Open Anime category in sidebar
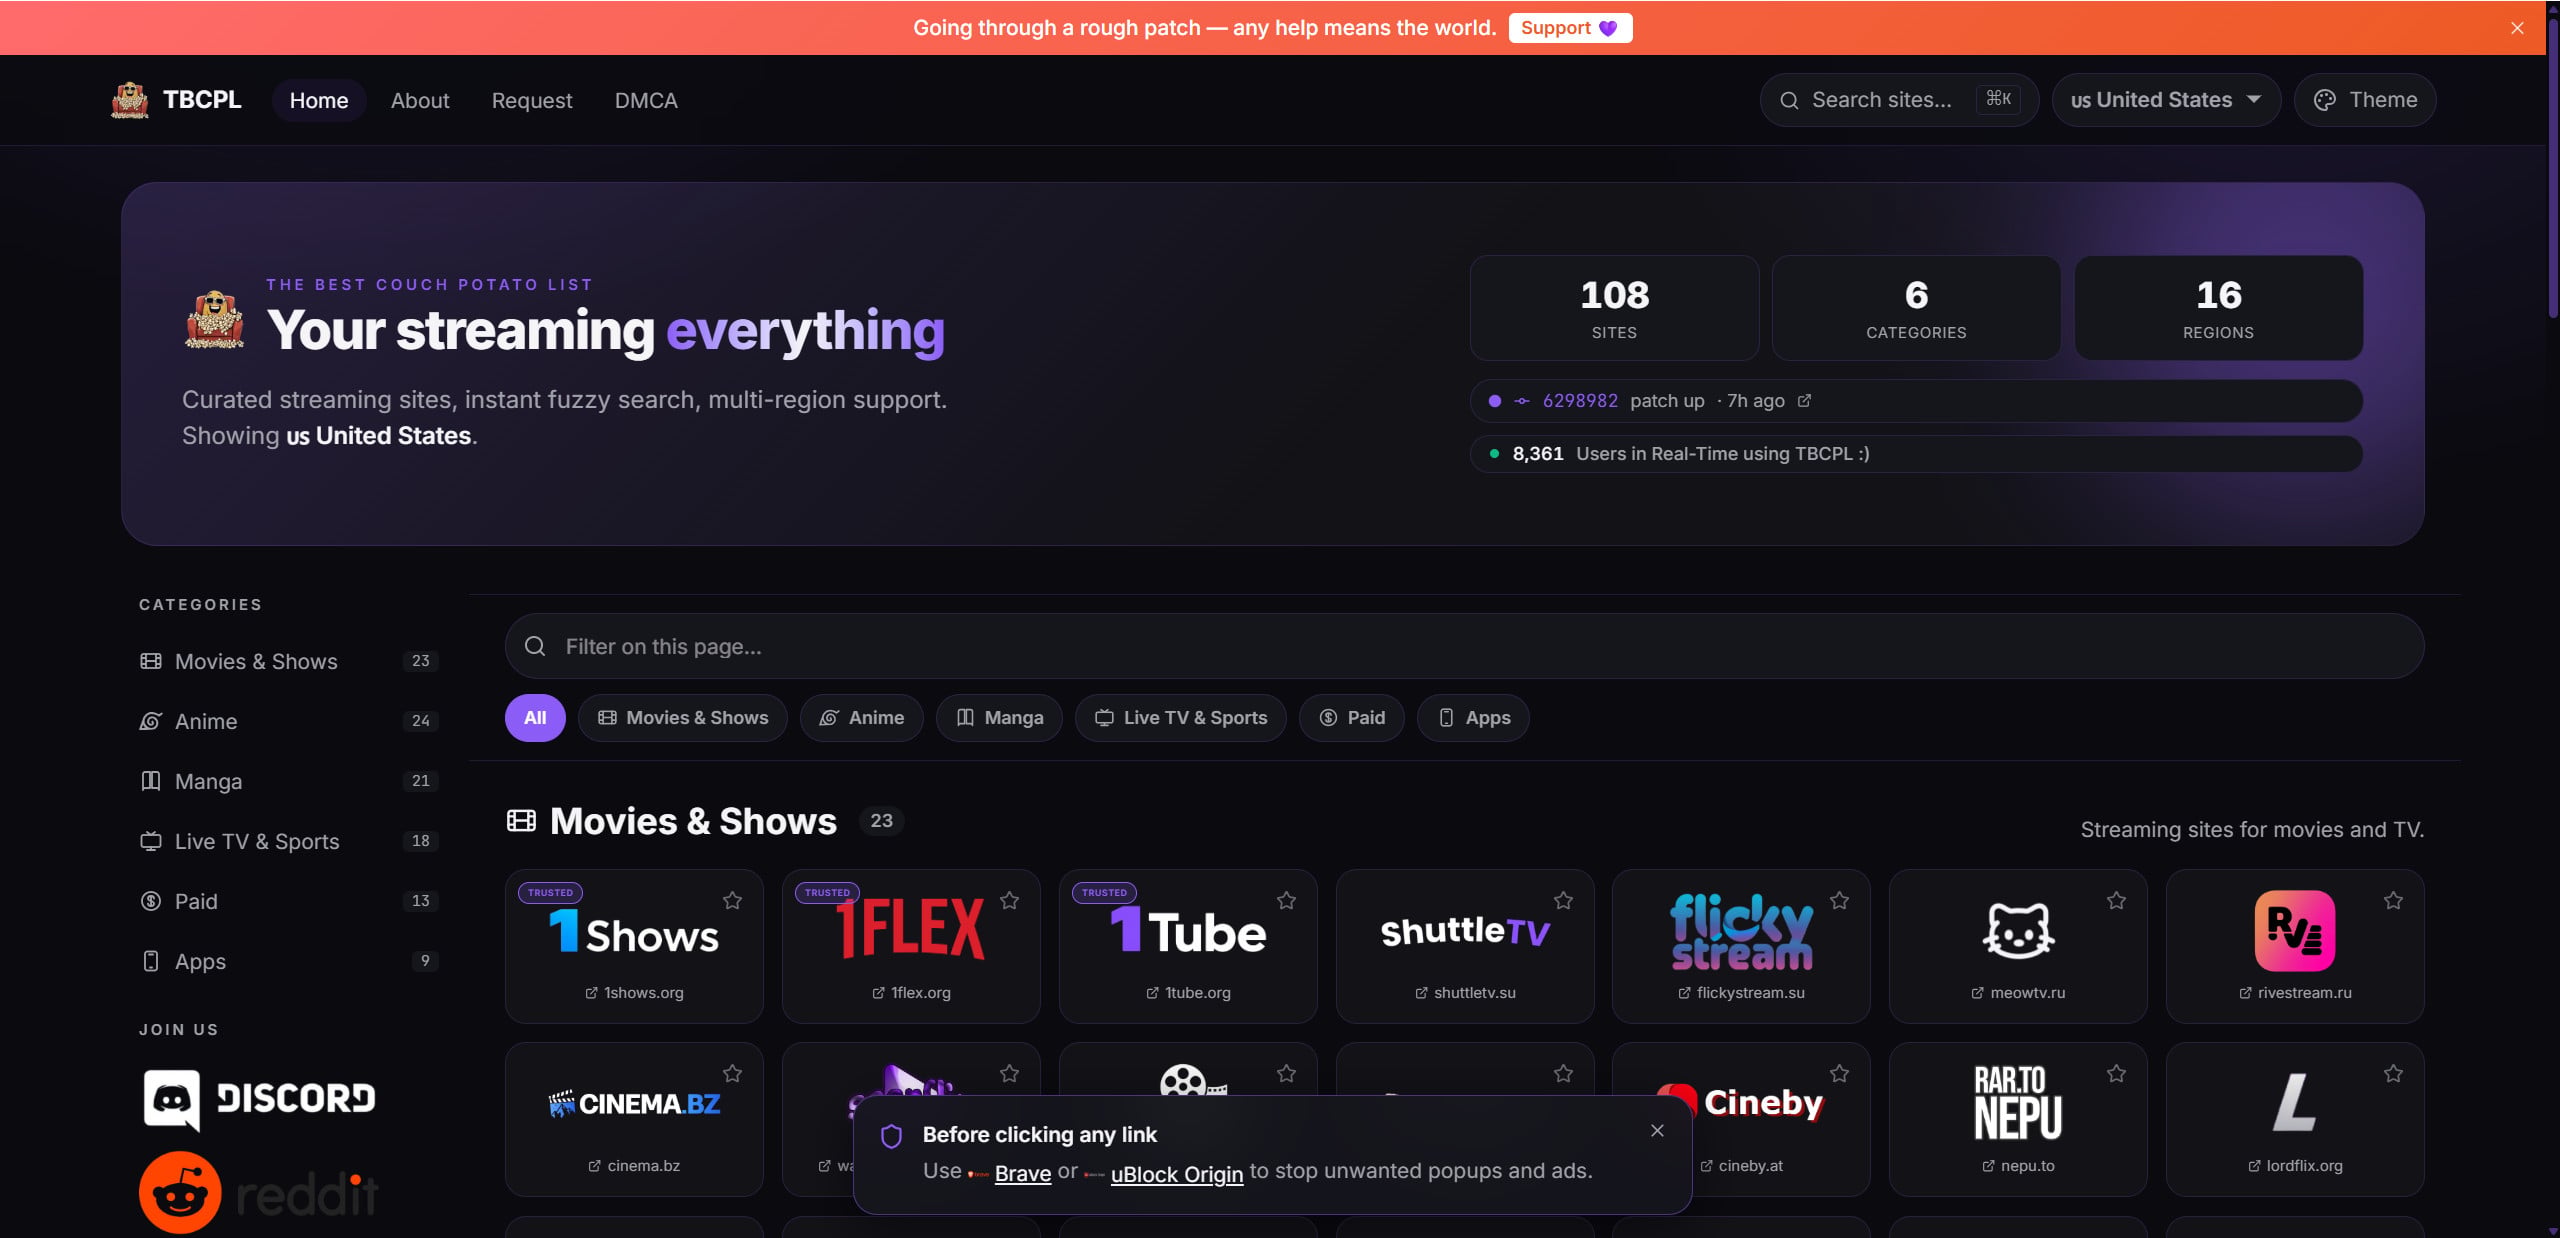The width and height of the screenshot is (2560, 1238). pos(289,721)
